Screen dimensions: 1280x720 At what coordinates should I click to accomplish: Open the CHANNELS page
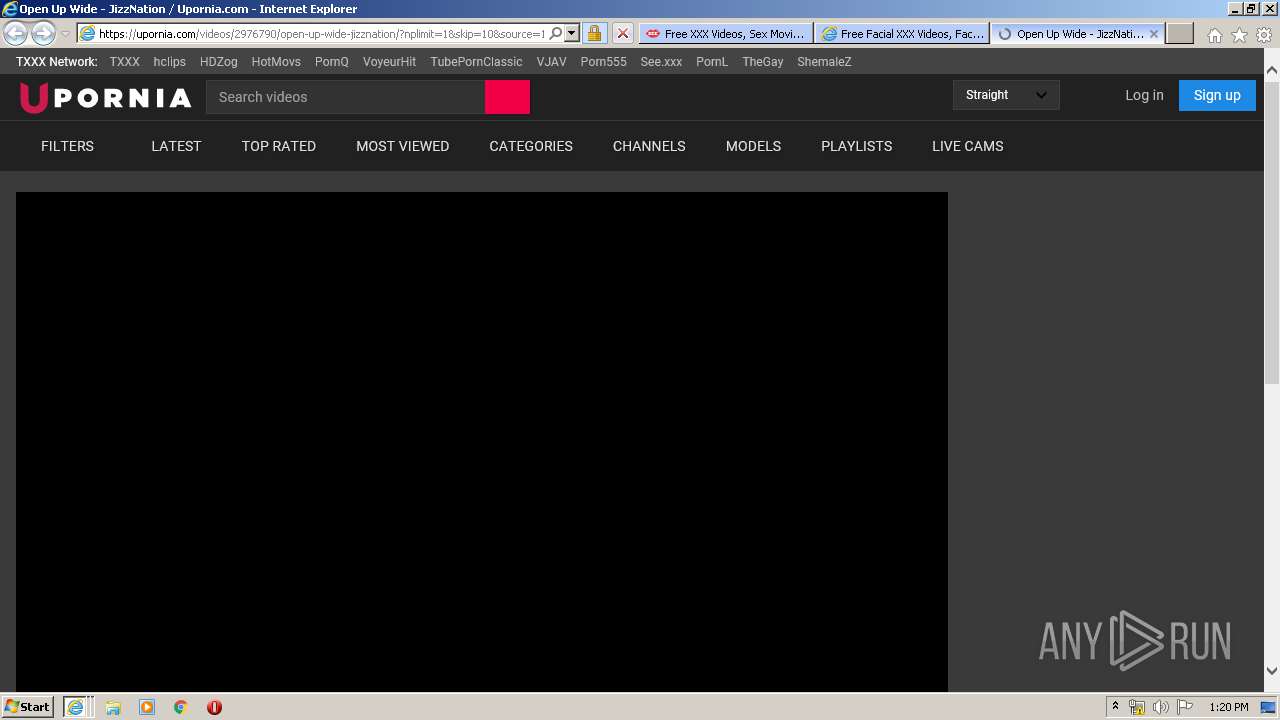(x=649, y=146)
